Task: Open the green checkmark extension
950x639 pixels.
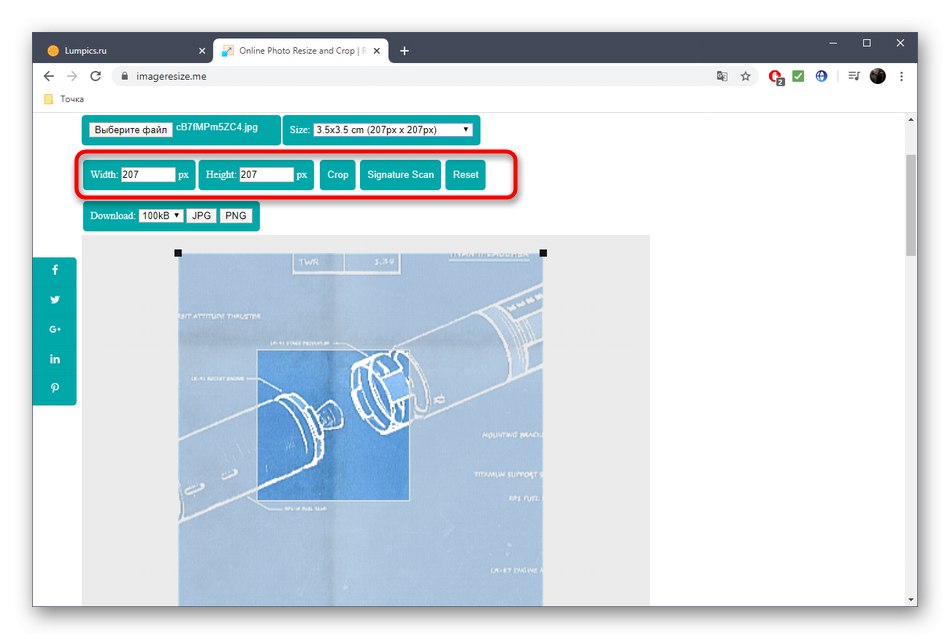Action: point(798,75)
